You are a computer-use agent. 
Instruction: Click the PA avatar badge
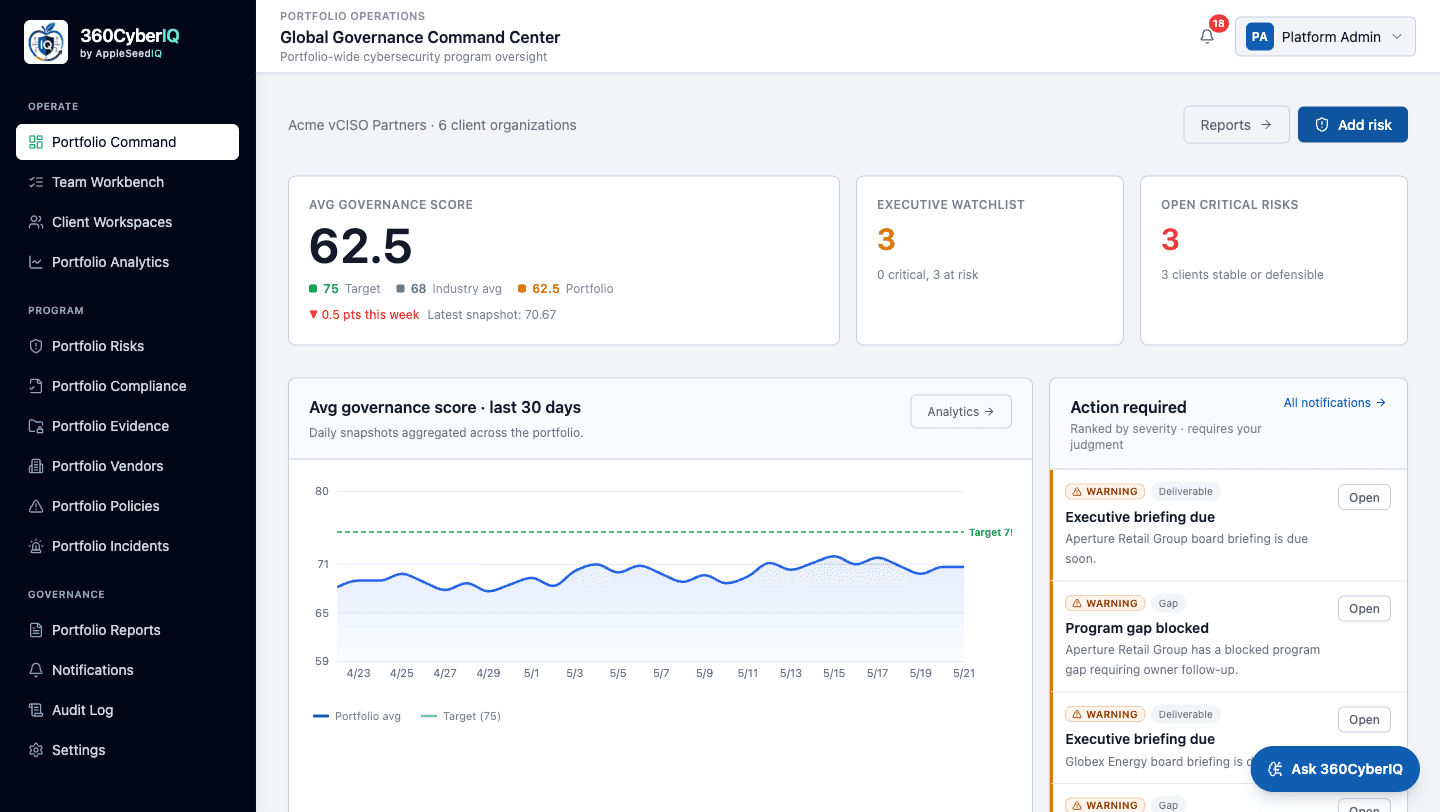click(1260, 37)
